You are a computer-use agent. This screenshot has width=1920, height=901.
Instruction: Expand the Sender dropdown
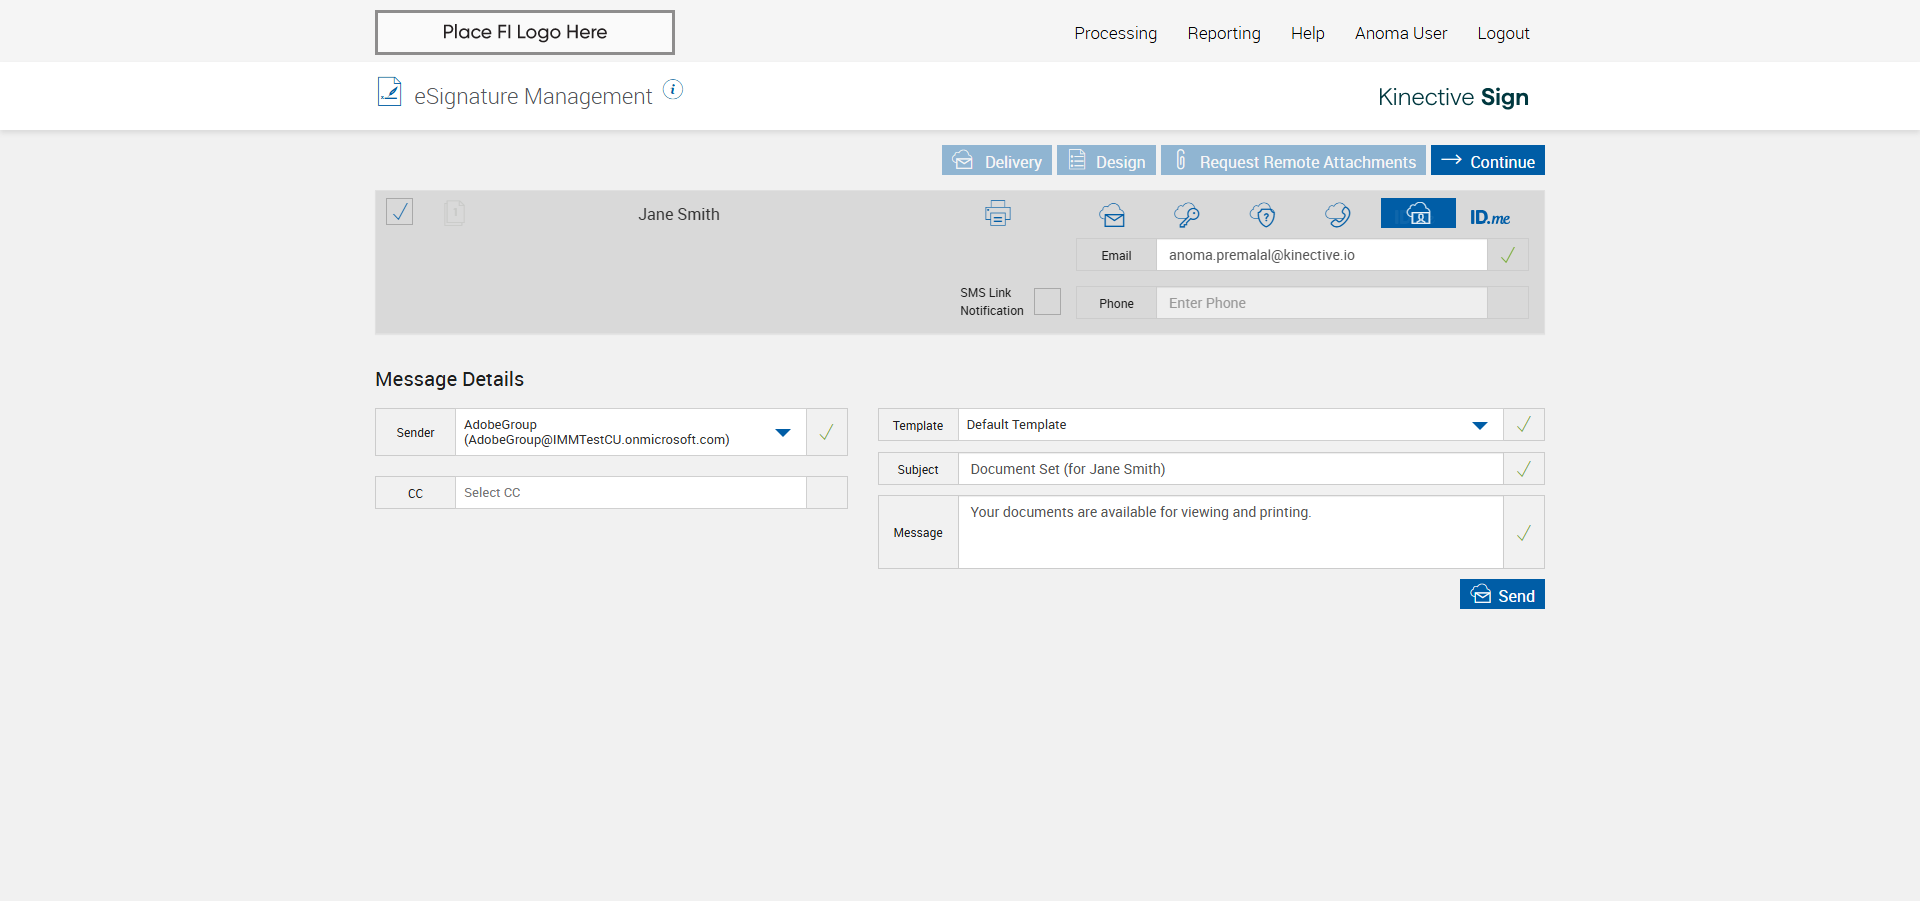pos(783,433)
